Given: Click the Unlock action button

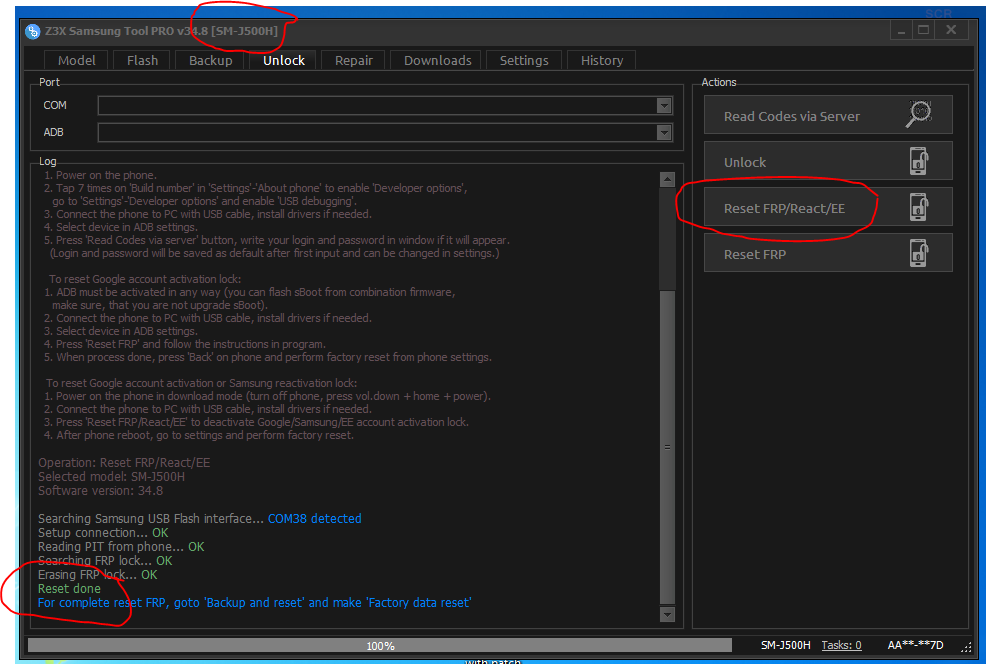Looking at the screenshot, I should 828,161.
